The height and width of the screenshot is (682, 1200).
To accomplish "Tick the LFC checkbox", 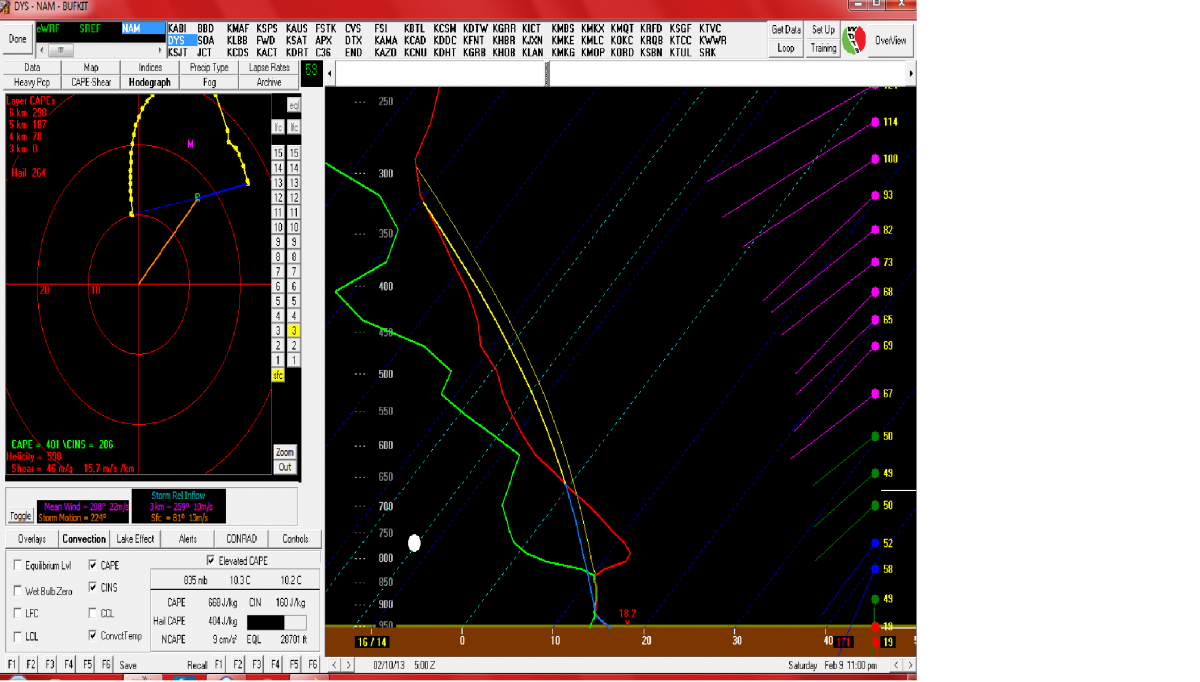I will click(x=17, y=612).
